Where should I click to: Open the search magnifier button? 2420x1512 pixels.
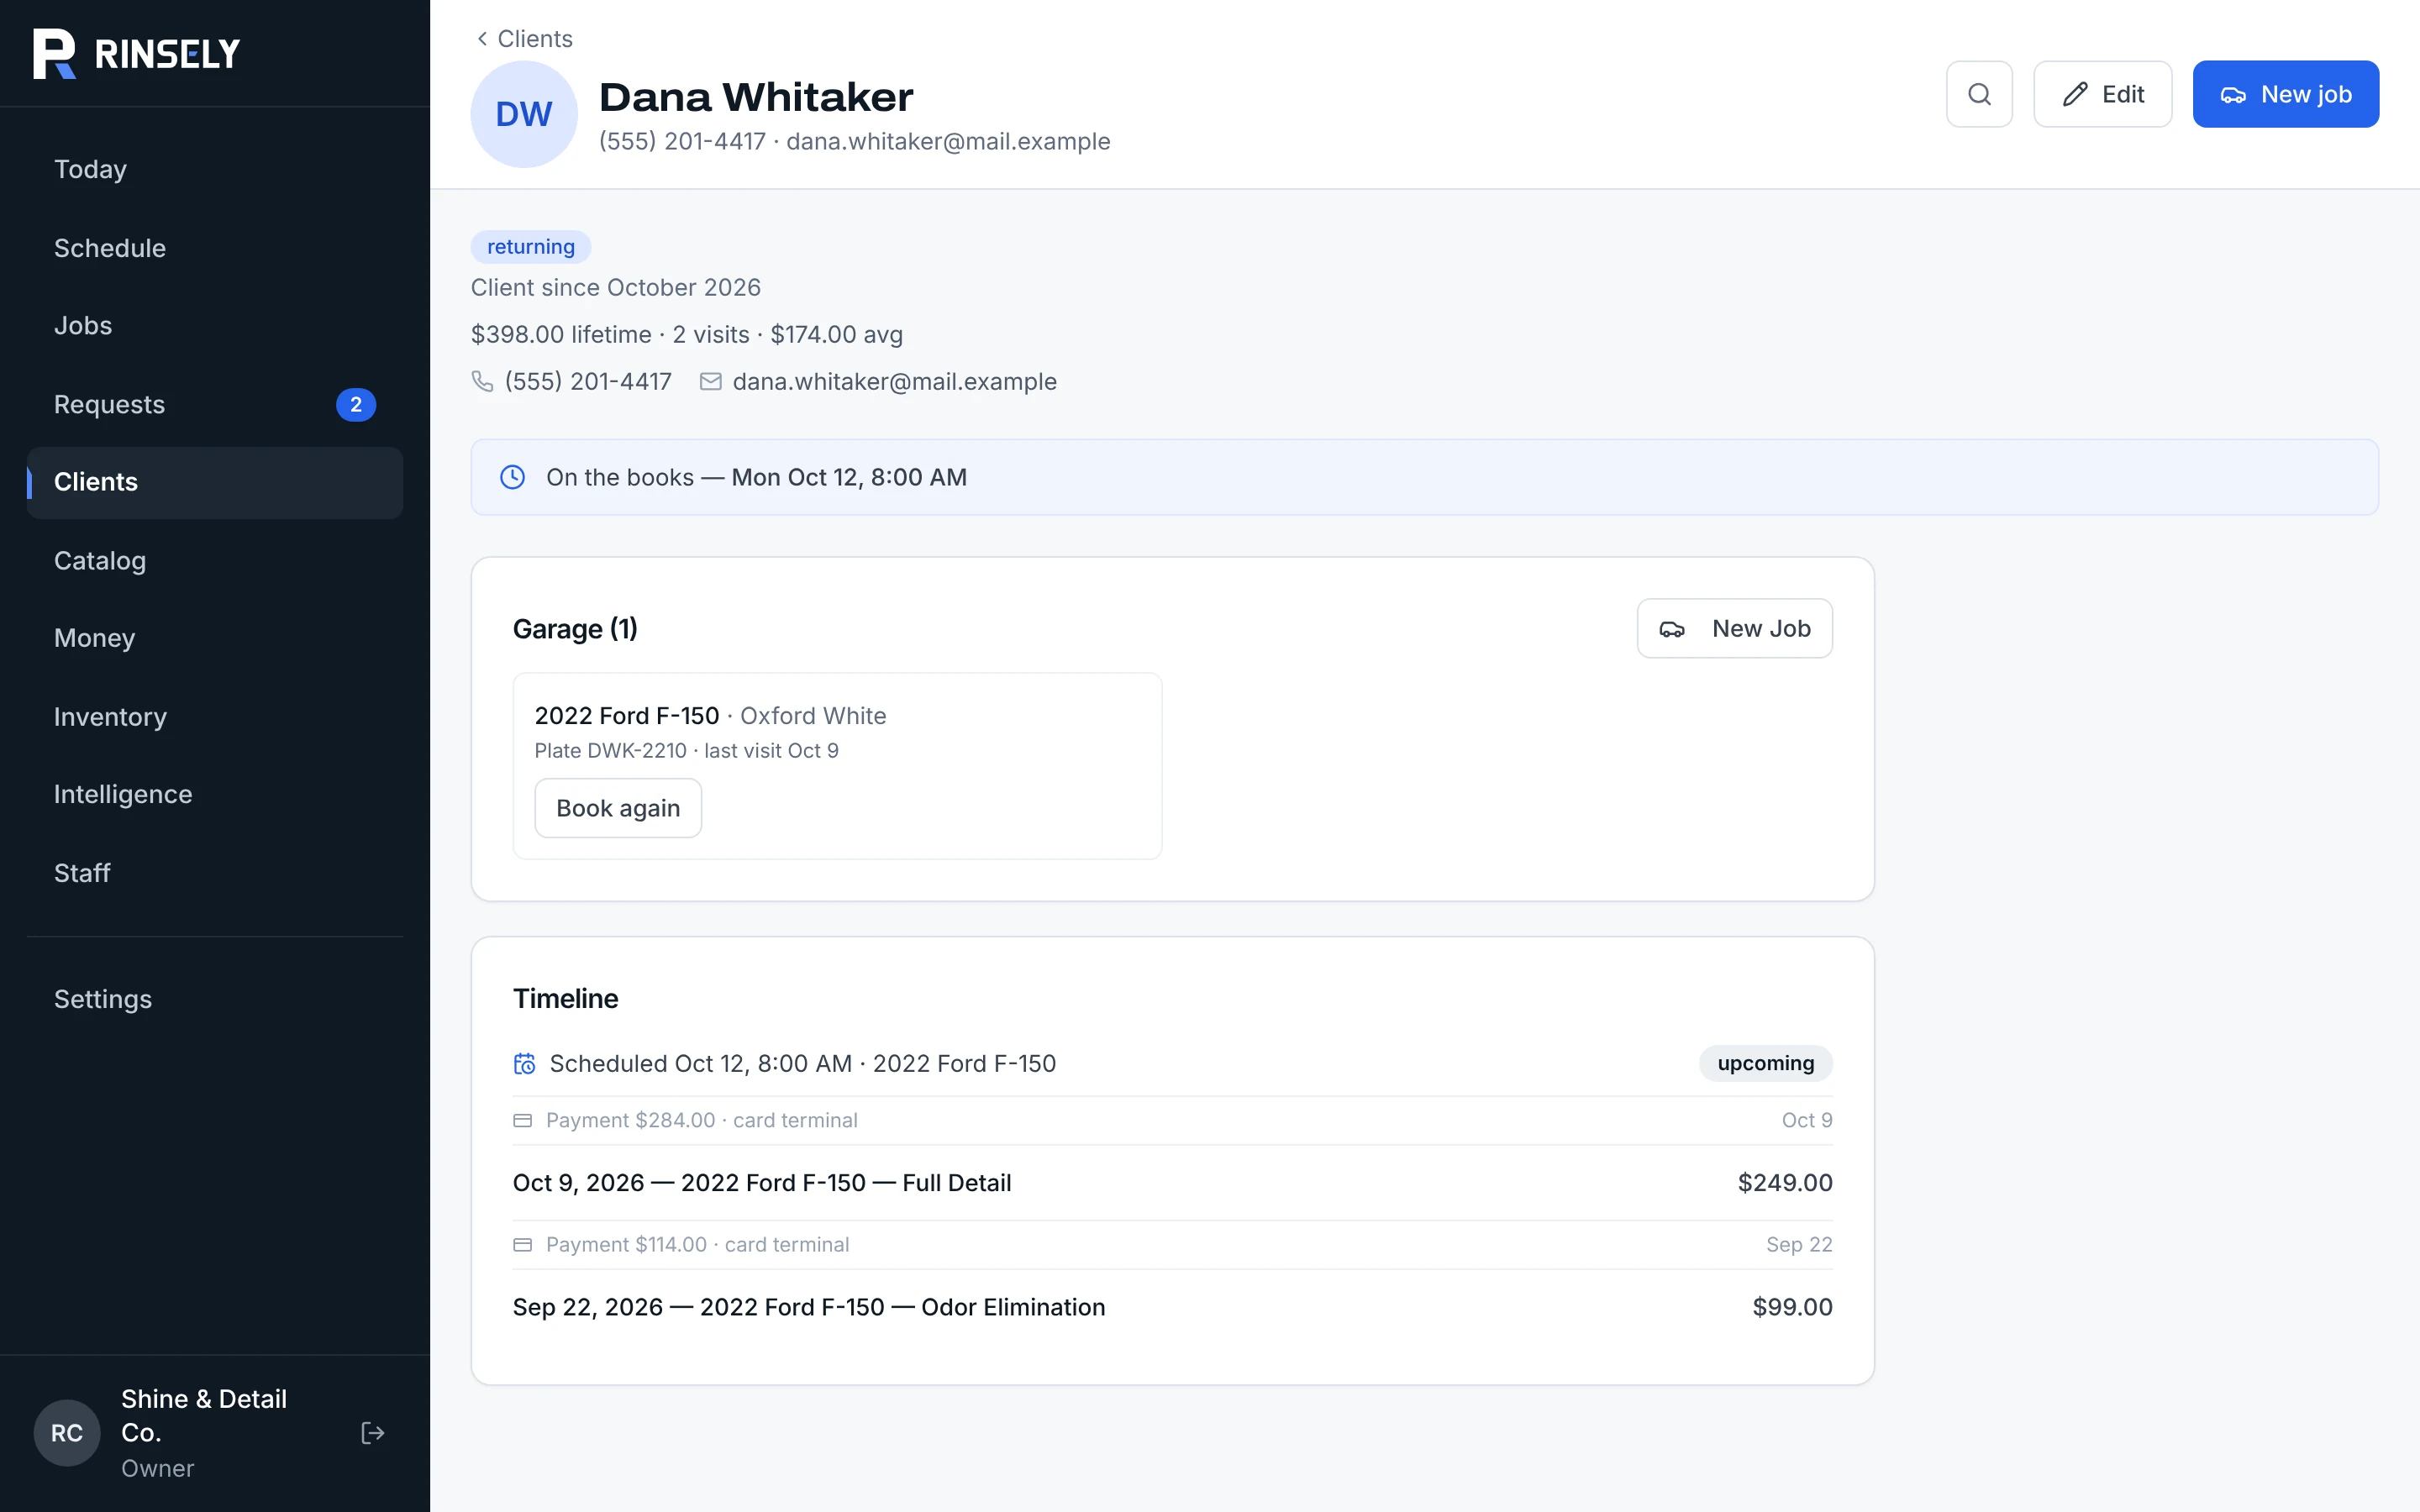(x=1979, y=94)
